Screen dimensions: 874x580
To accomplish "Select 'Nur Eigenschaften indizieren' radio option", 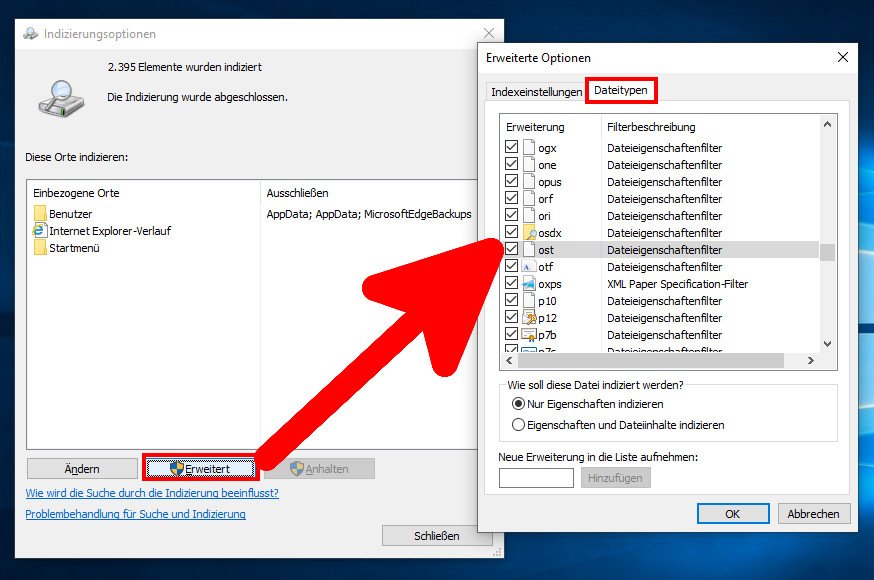I will [x=518, y=404].
